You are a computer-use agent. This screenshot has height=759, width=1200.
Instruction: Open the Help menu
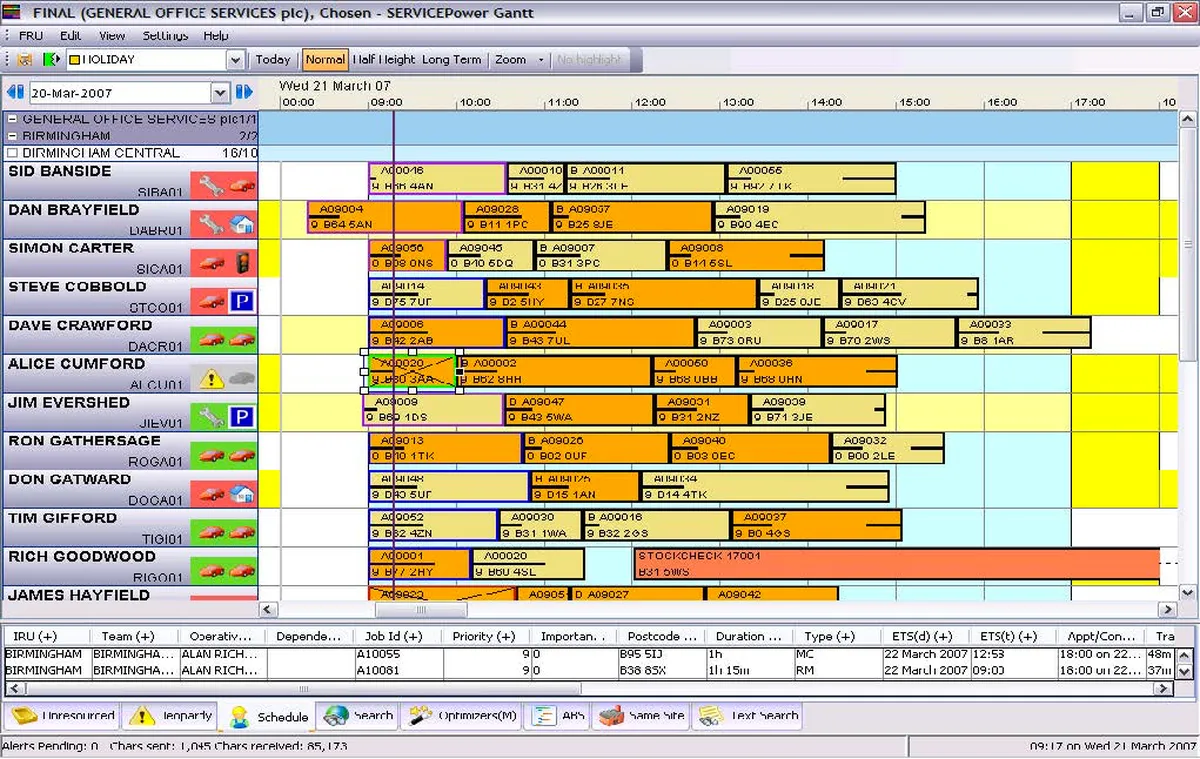[216, 35]
